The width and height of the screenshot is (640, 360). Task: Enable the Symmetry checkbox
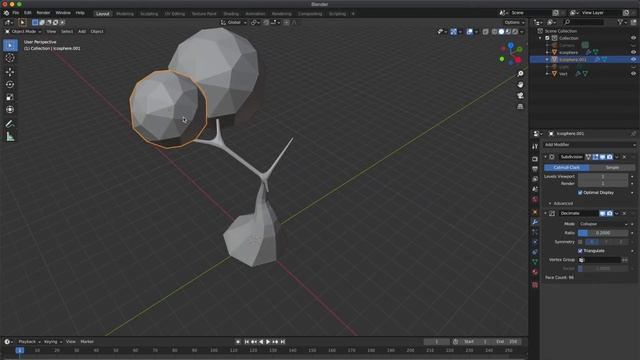[x=580, y=242]
